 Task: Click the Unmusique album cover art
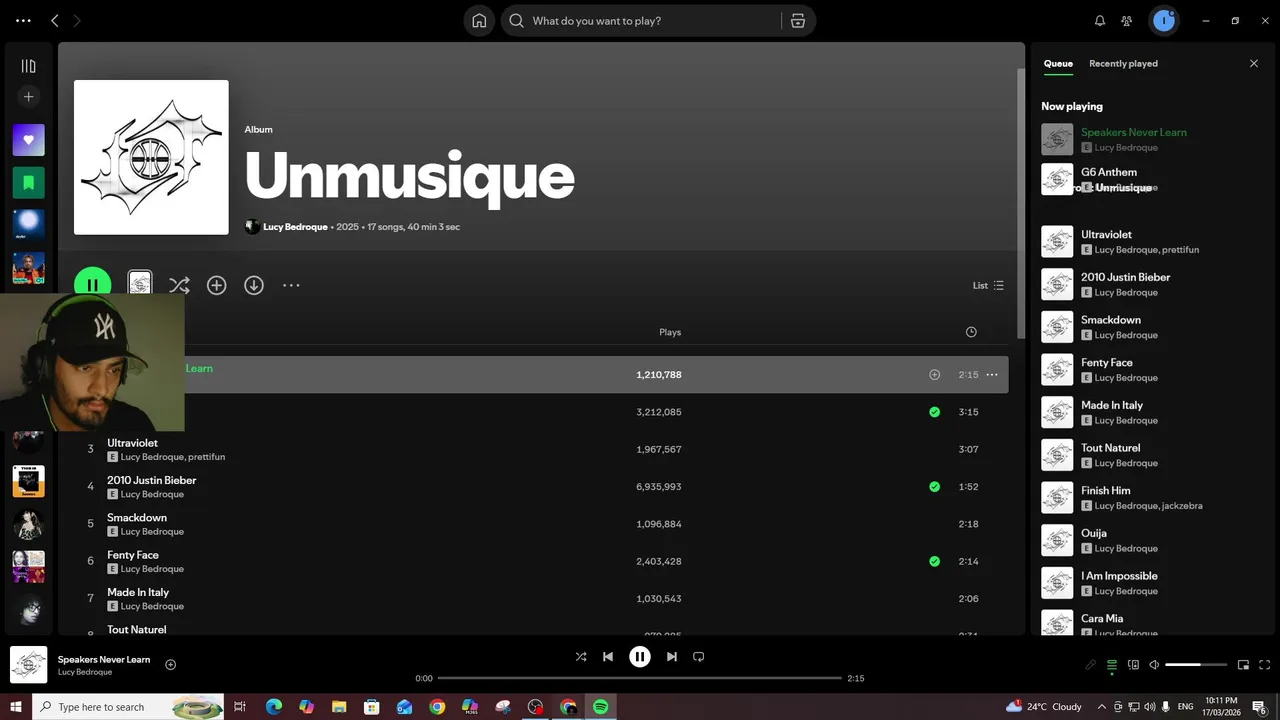151,157
